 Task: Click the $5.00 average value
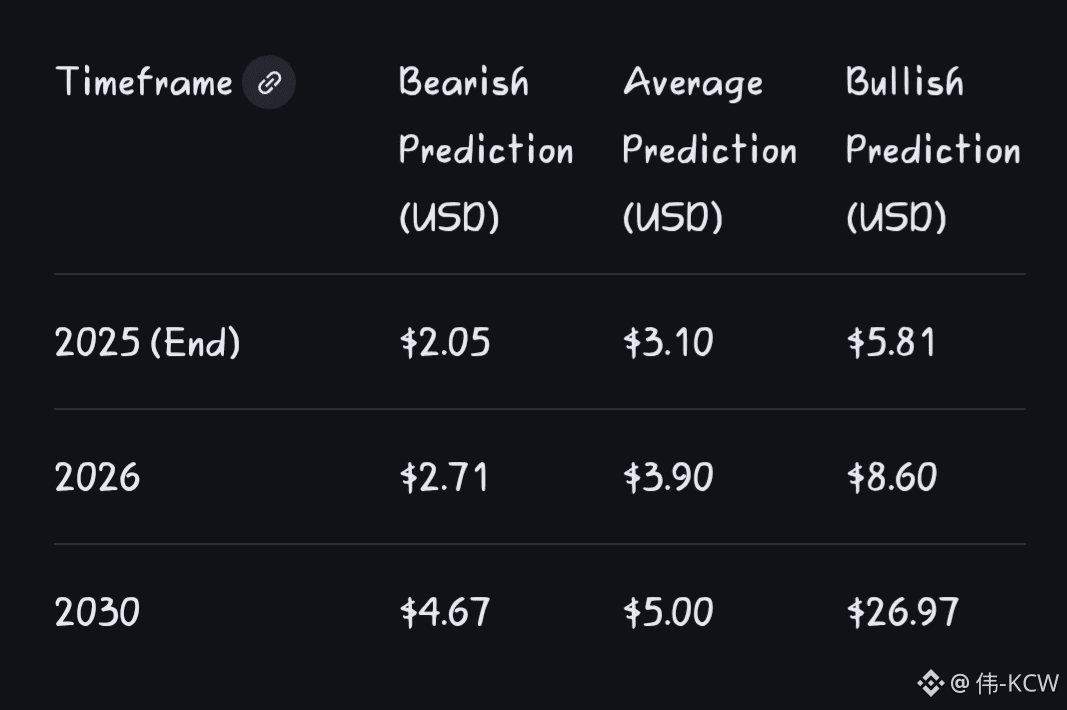pos(668,612)
